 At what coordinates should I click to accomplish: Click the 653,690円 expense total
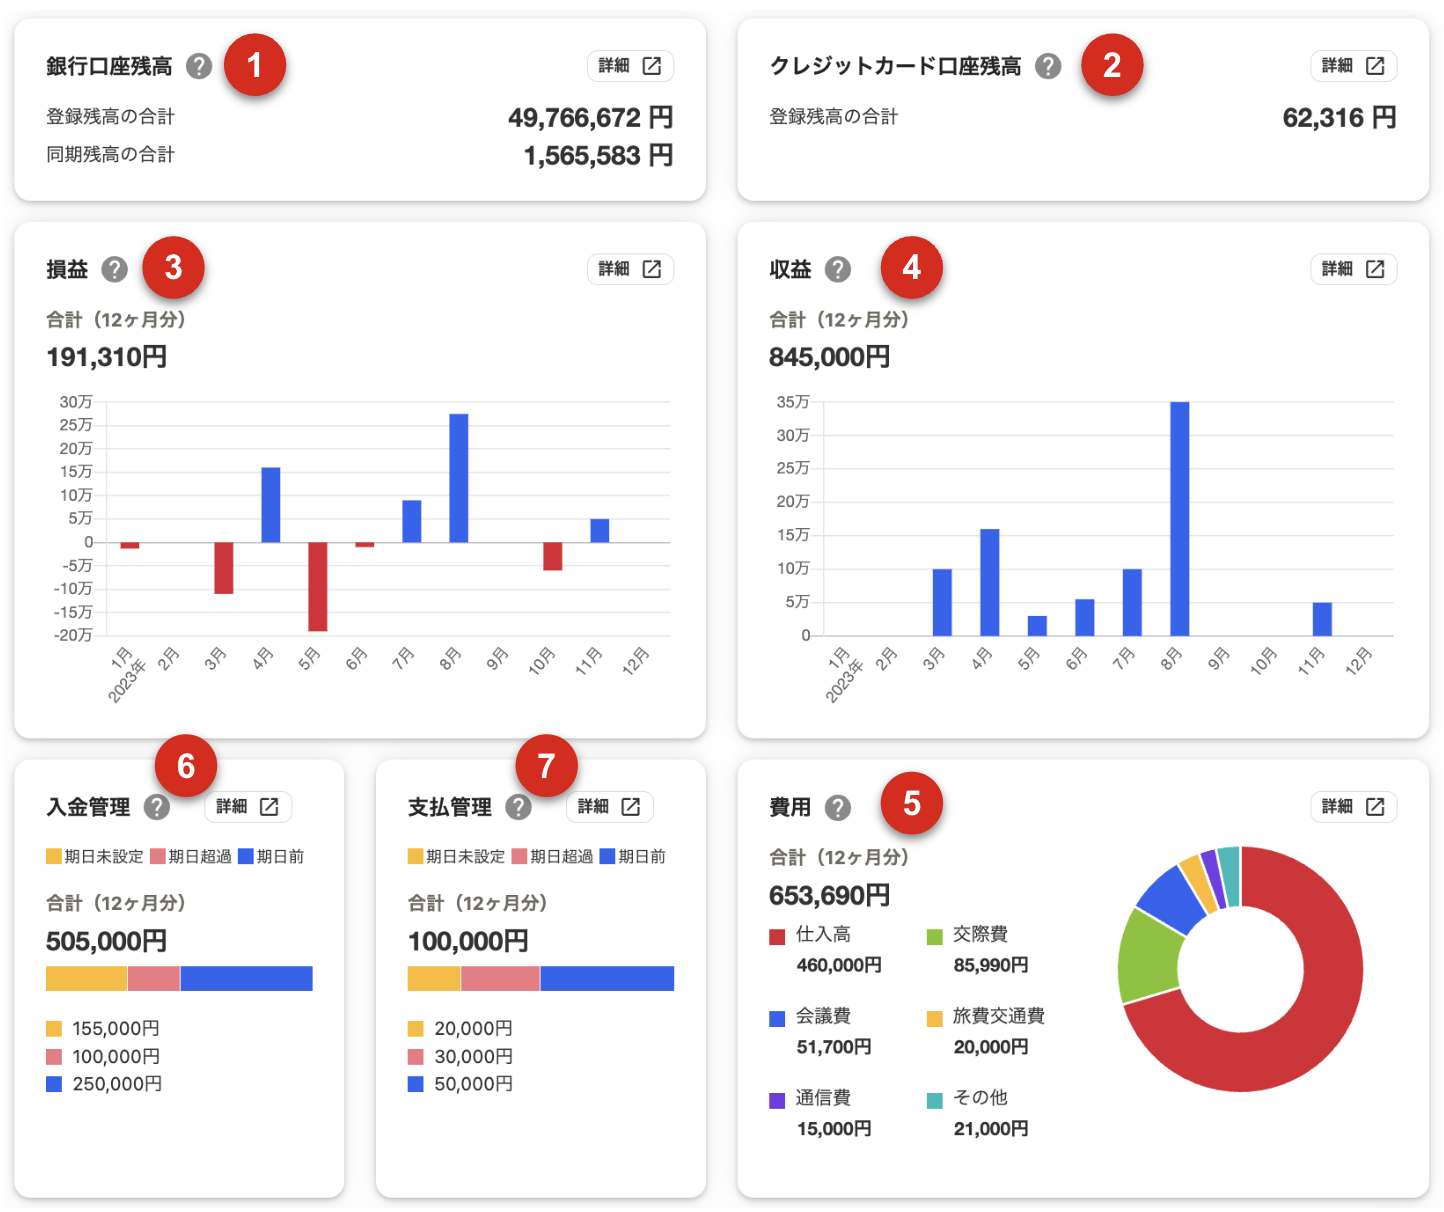[829, 895]
